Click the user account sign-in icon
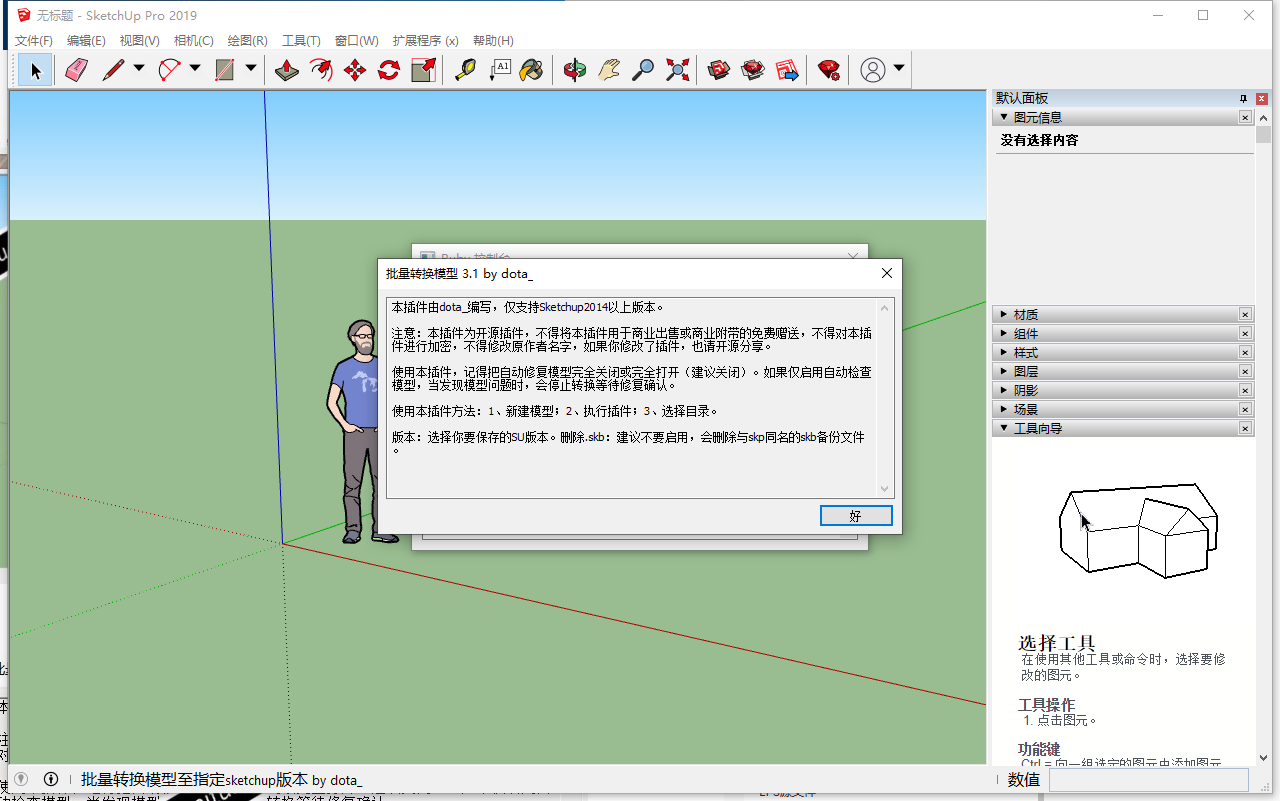The height and width of the screenshot is (801, 1280). coord(873,70)
